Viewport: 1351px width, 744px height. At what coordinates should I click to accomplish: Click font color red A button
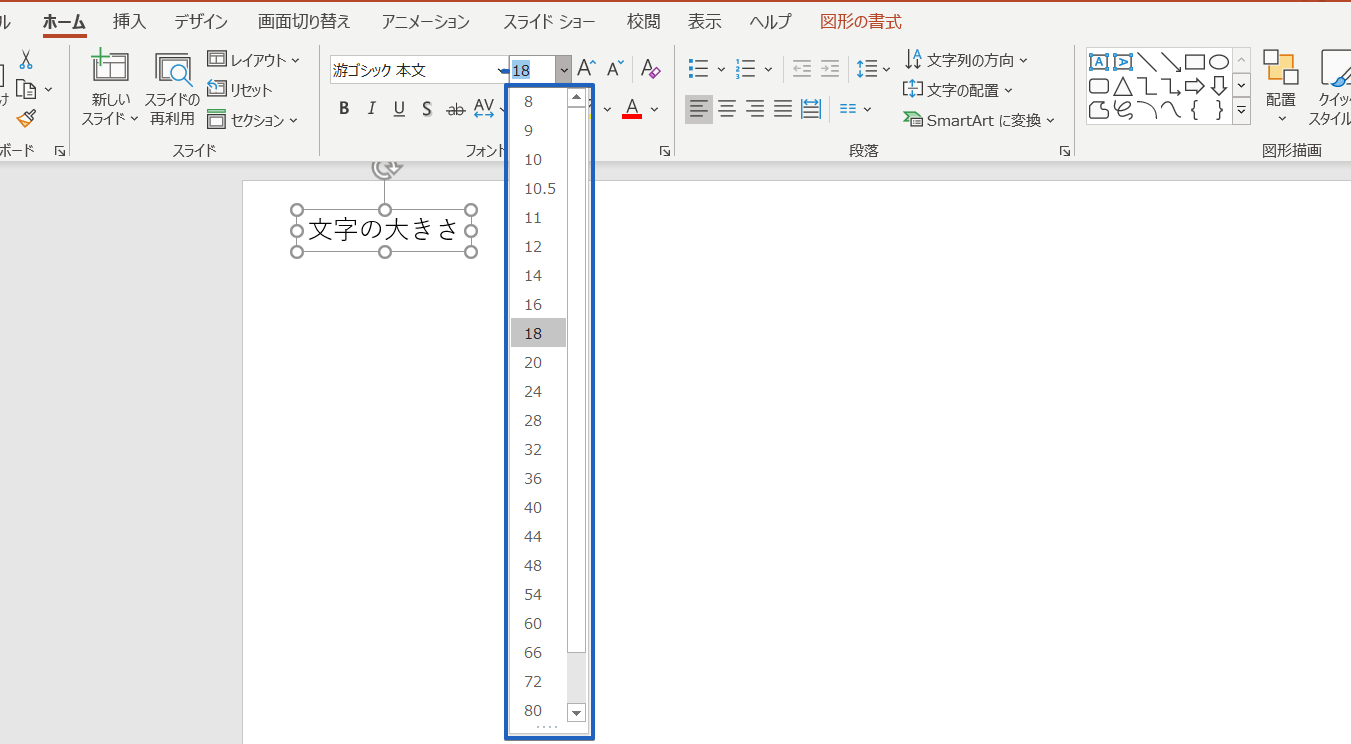click(x=632, y=109)
